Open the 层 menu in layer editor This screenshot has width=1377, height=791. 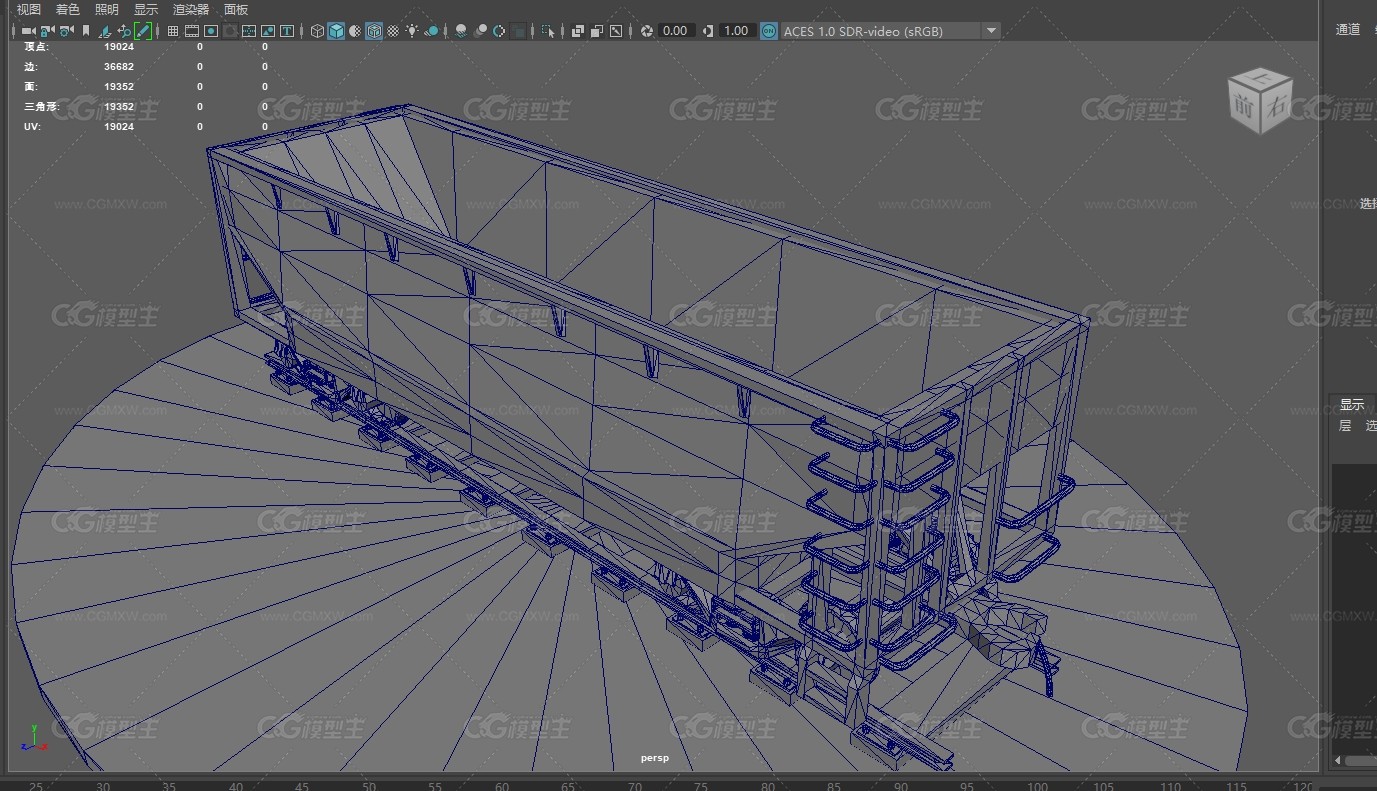1345,425
